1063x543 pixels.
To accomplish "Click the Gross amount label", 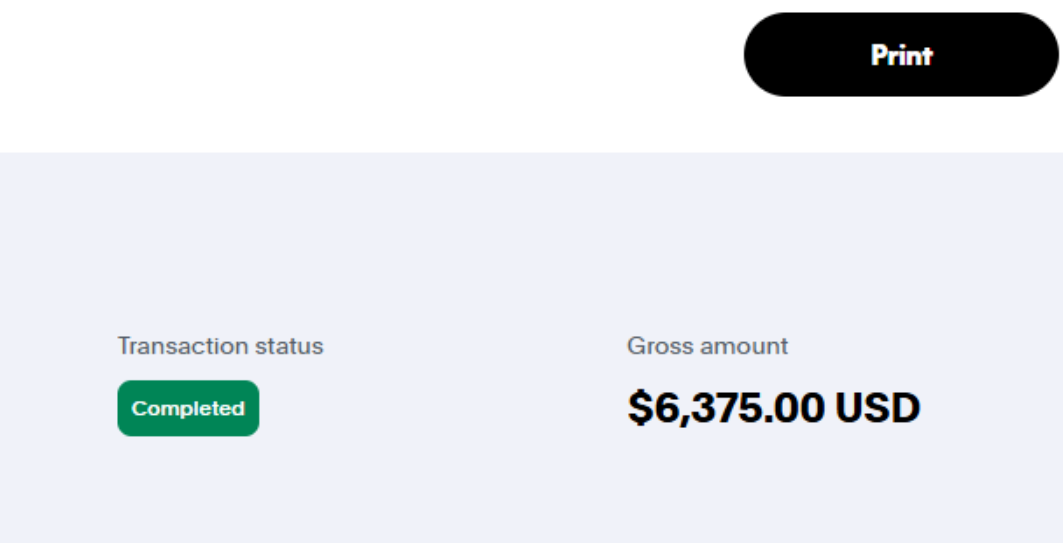I will pos(707,346).
